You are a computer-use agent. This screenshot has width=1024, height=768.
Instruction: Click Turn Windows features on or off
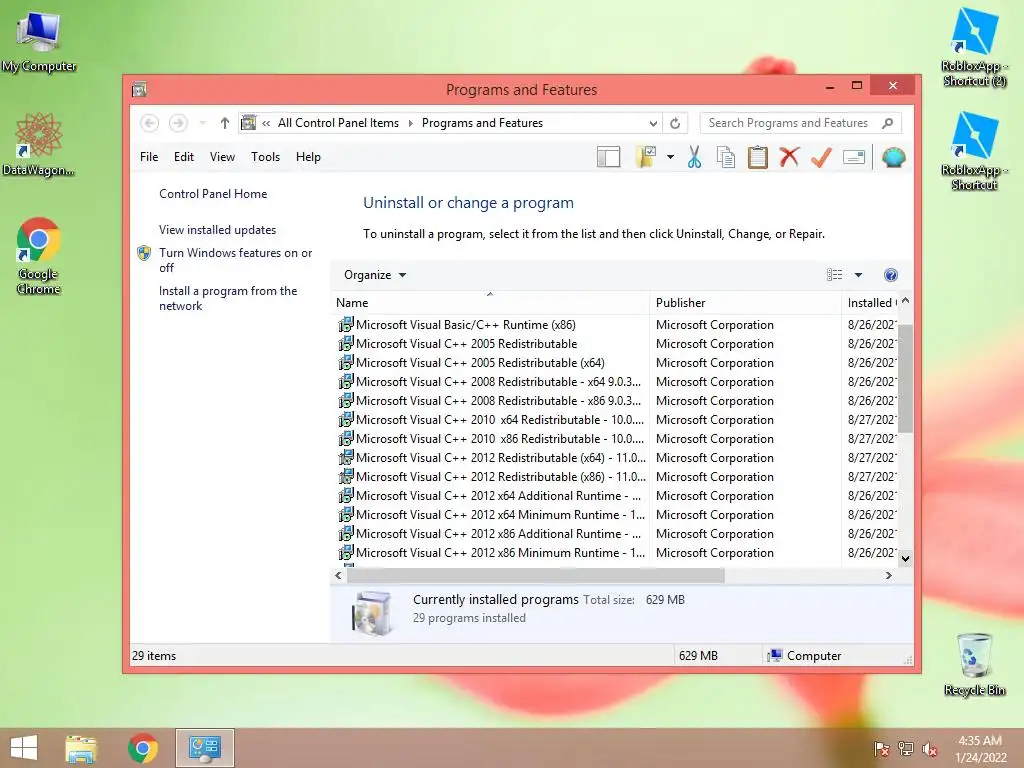[235, 260]
